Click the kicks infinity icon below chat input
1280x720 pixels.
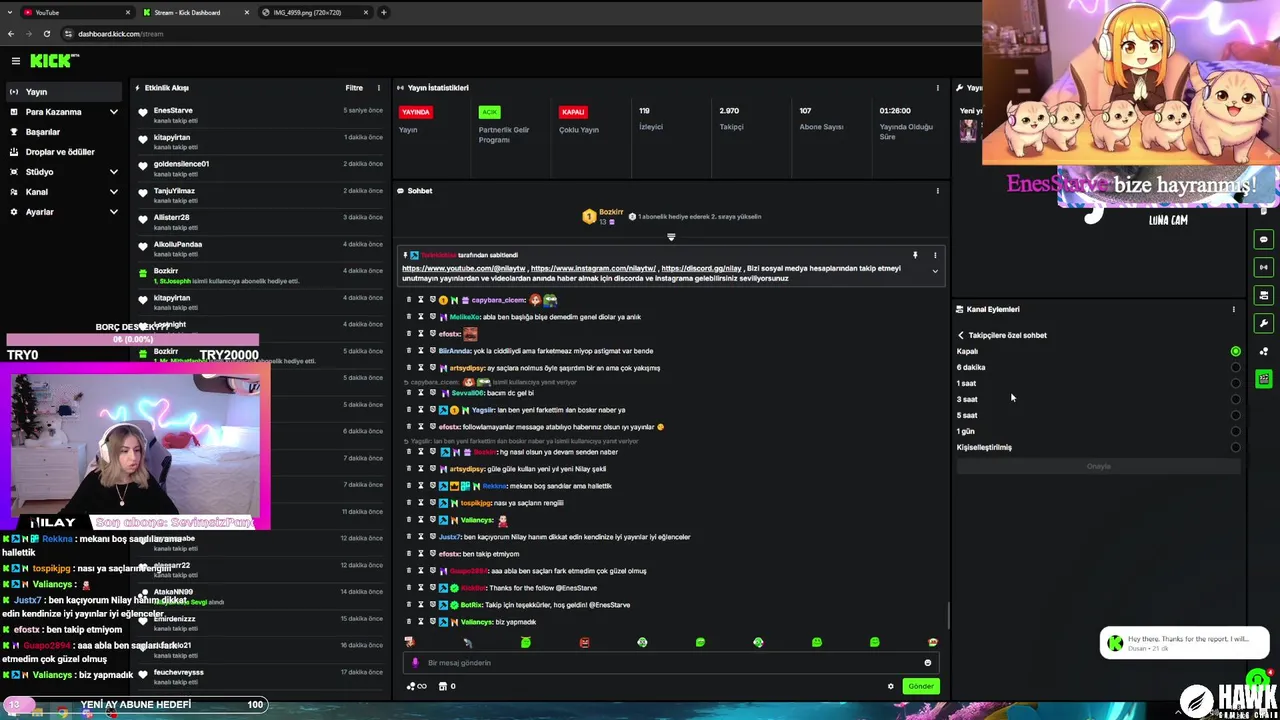[417, 686]
